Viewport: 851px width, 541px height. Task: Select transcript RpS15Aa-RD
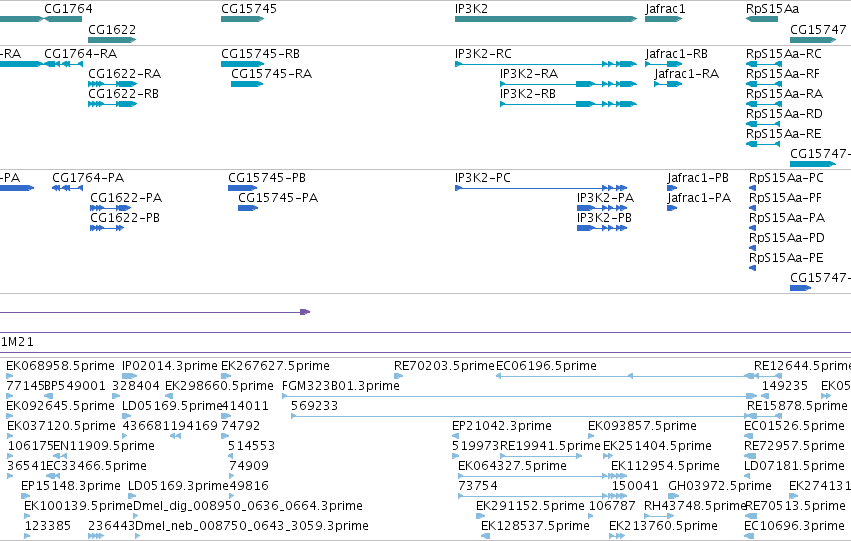(x=784, y=114)
